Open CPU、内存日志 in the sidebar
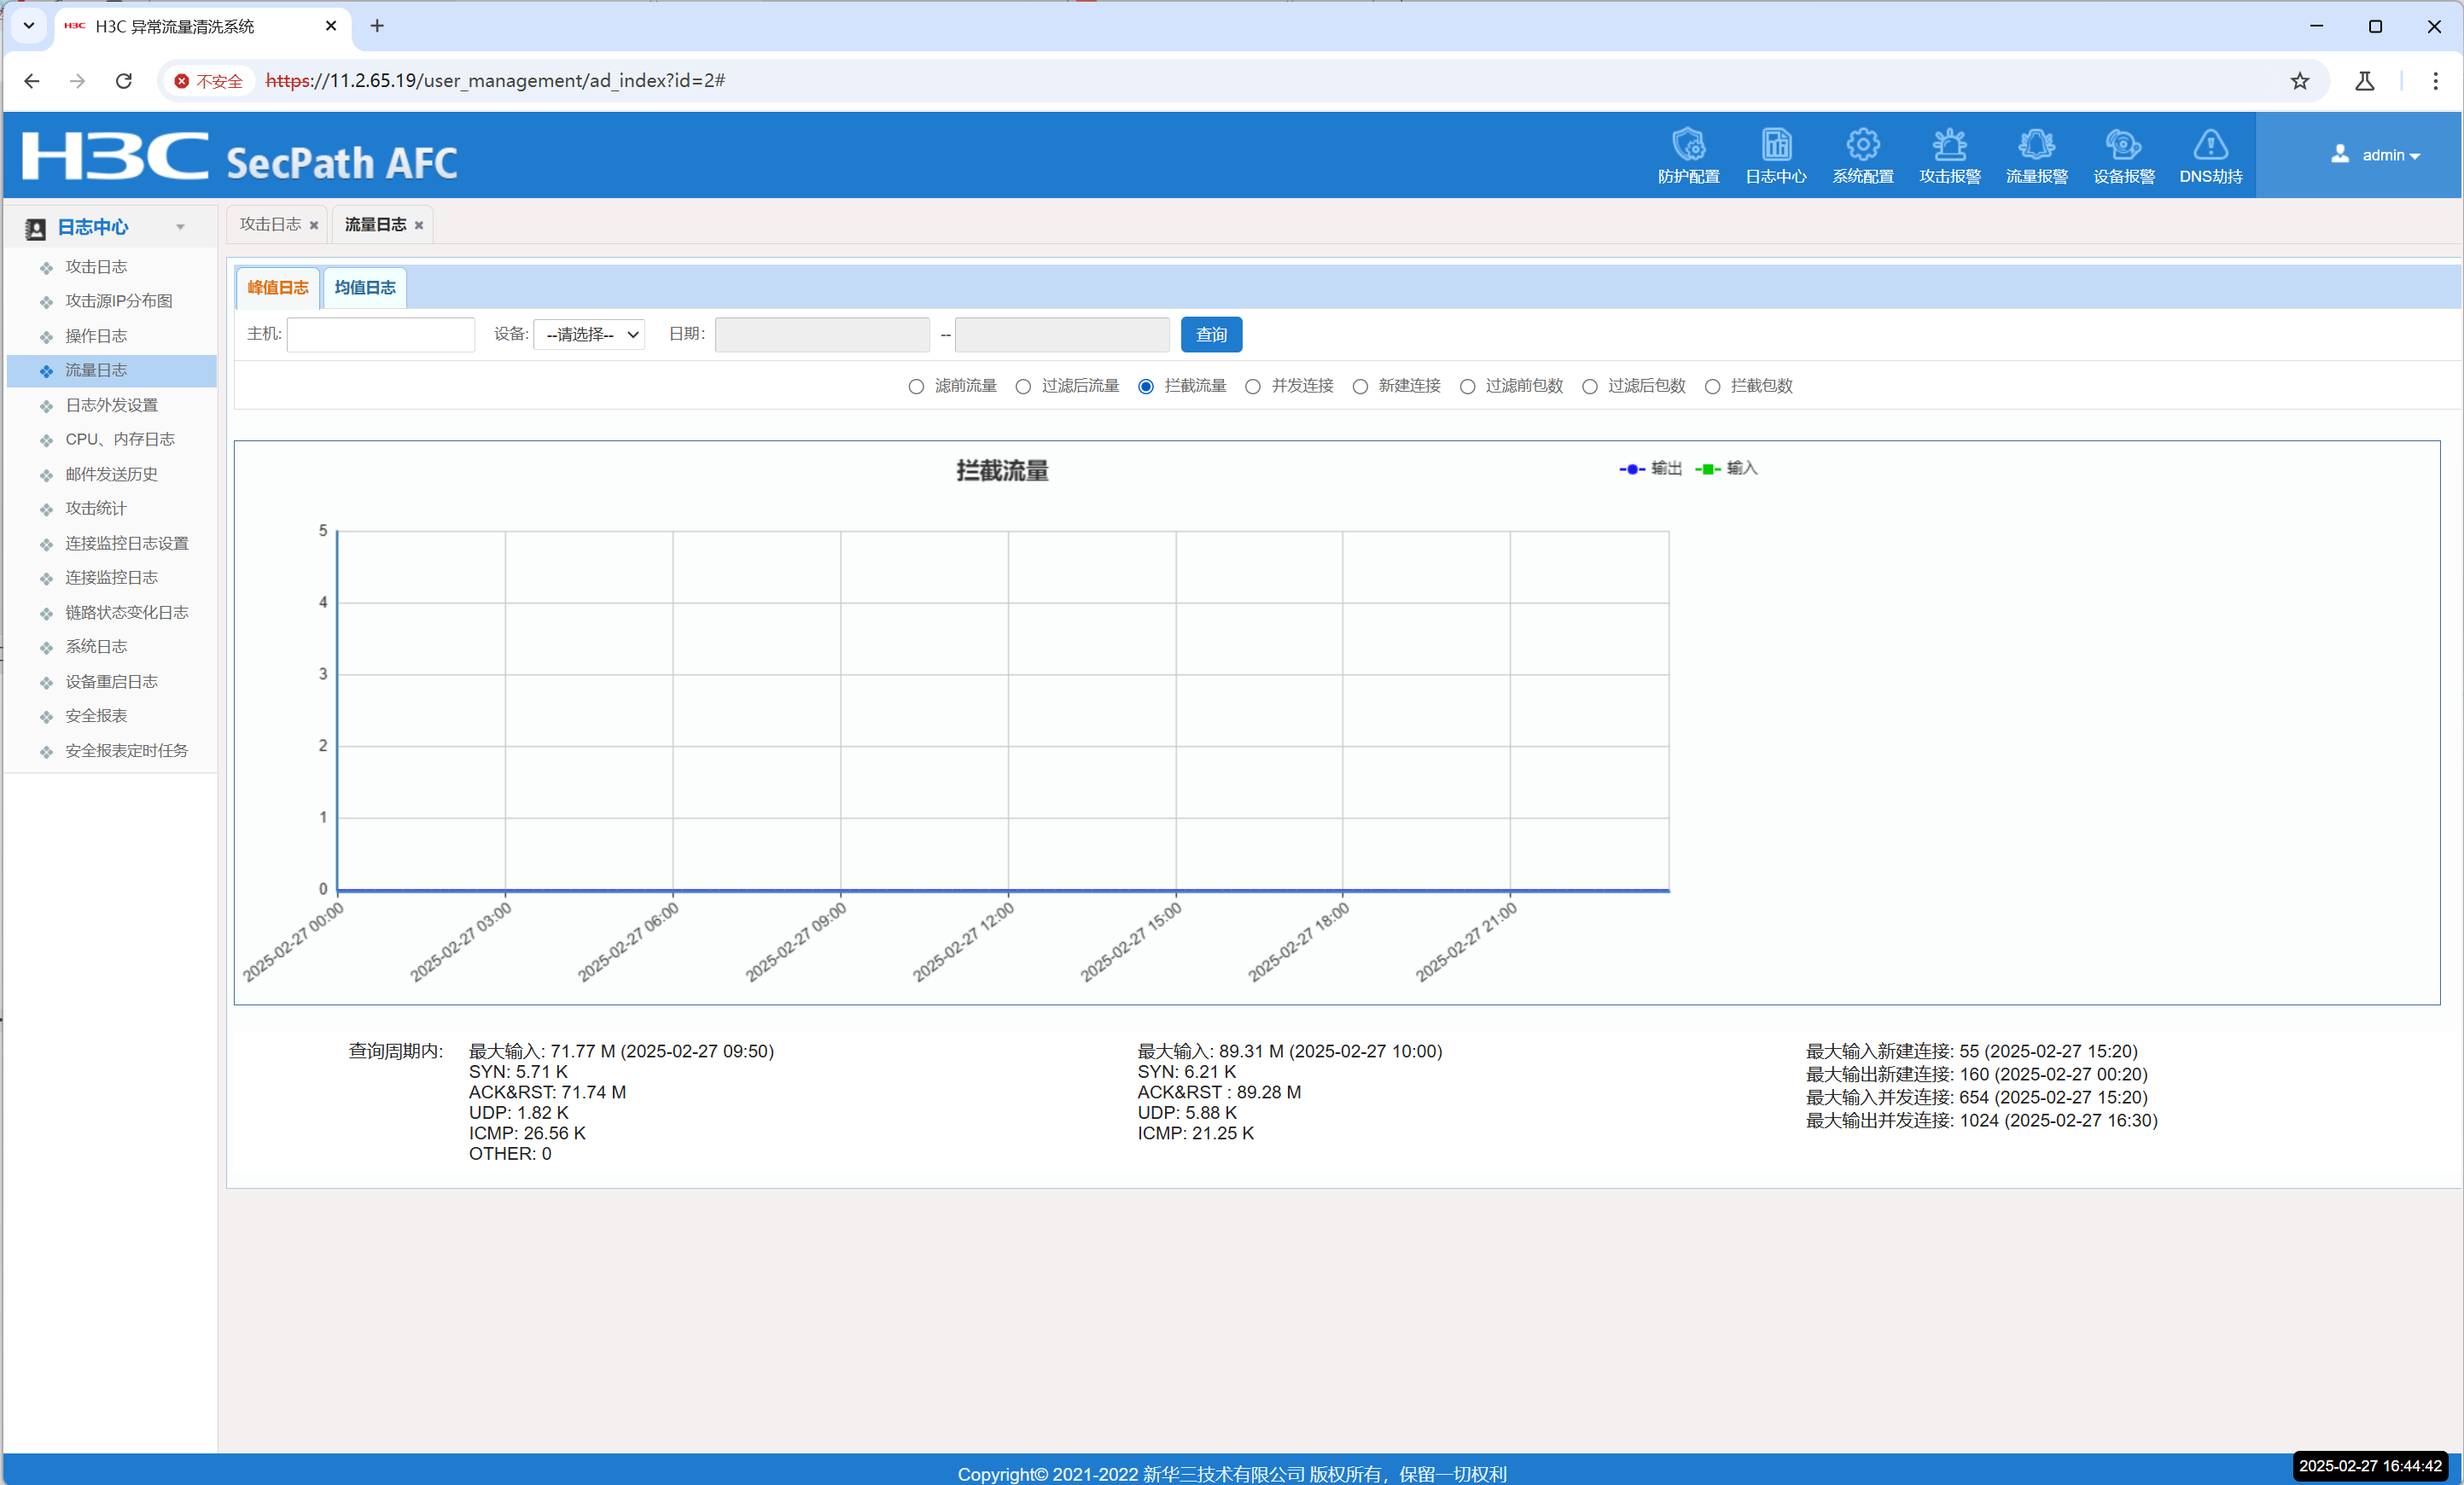This screenshot has width=2464, height=1485. pos(120,439)
